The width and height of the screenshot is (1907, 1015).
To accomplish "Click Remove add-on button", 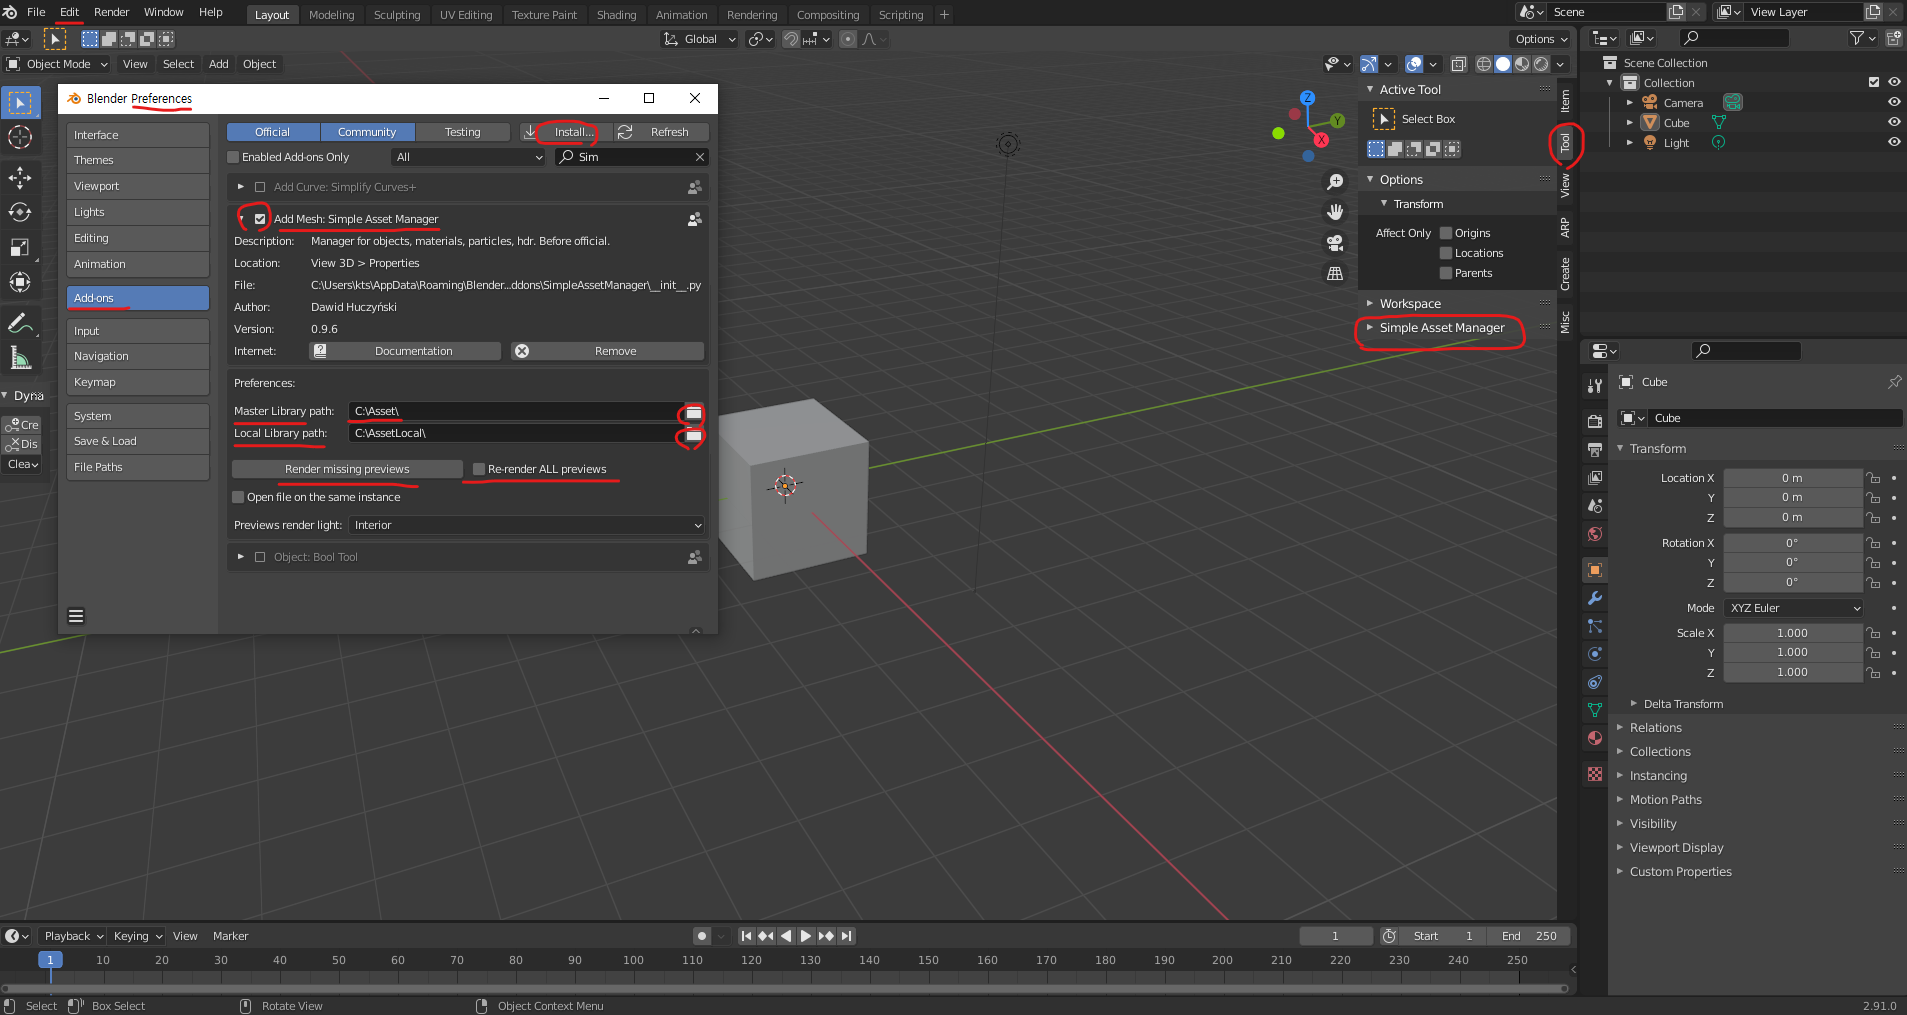I will coord(608,351).
